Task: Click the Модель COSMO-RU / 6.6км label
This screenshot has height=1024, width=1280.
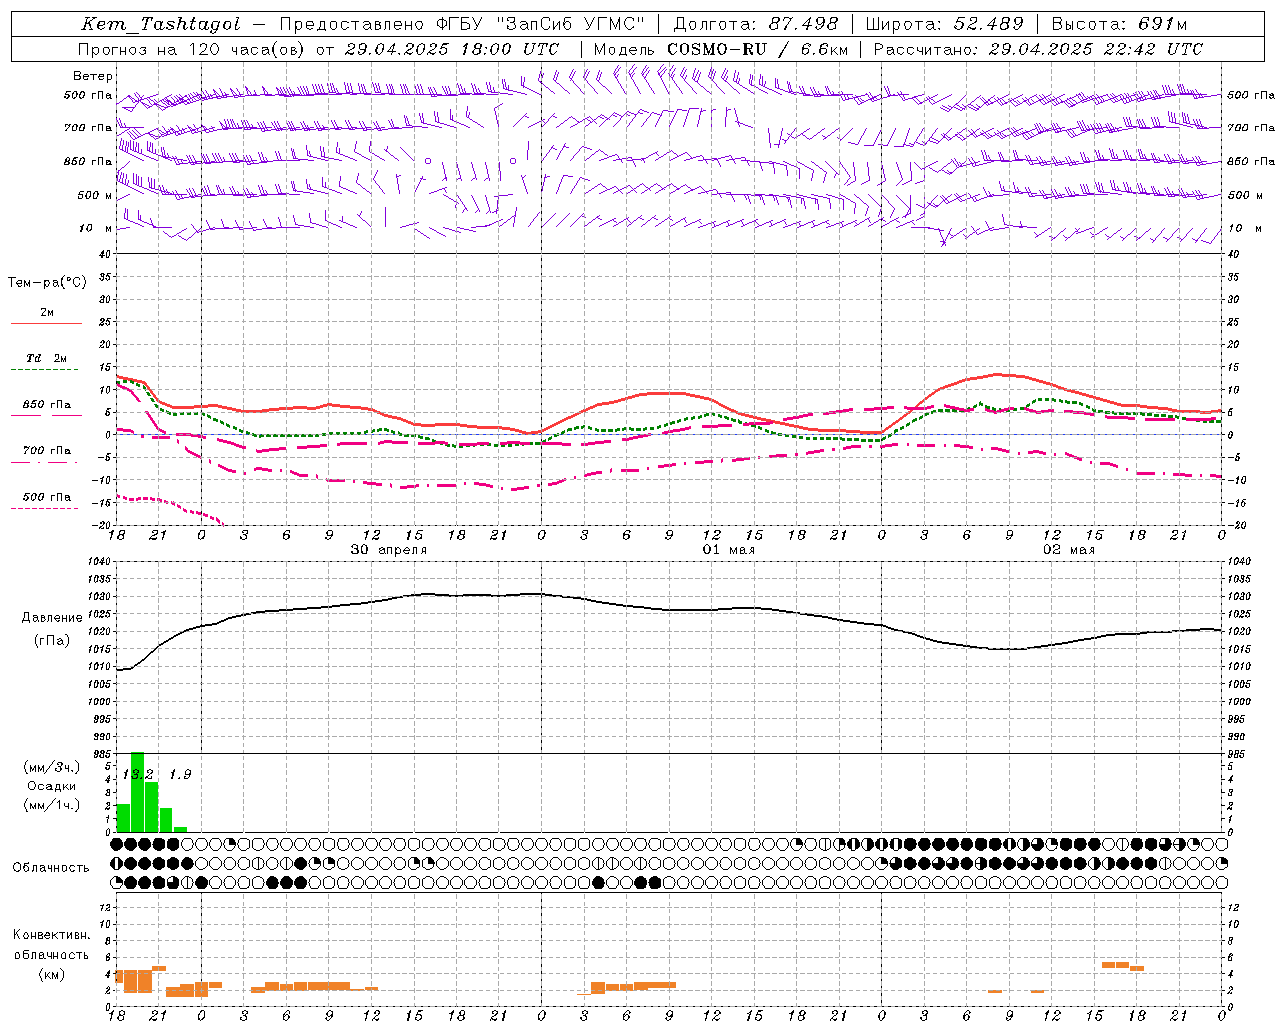Action: [720, 49]
